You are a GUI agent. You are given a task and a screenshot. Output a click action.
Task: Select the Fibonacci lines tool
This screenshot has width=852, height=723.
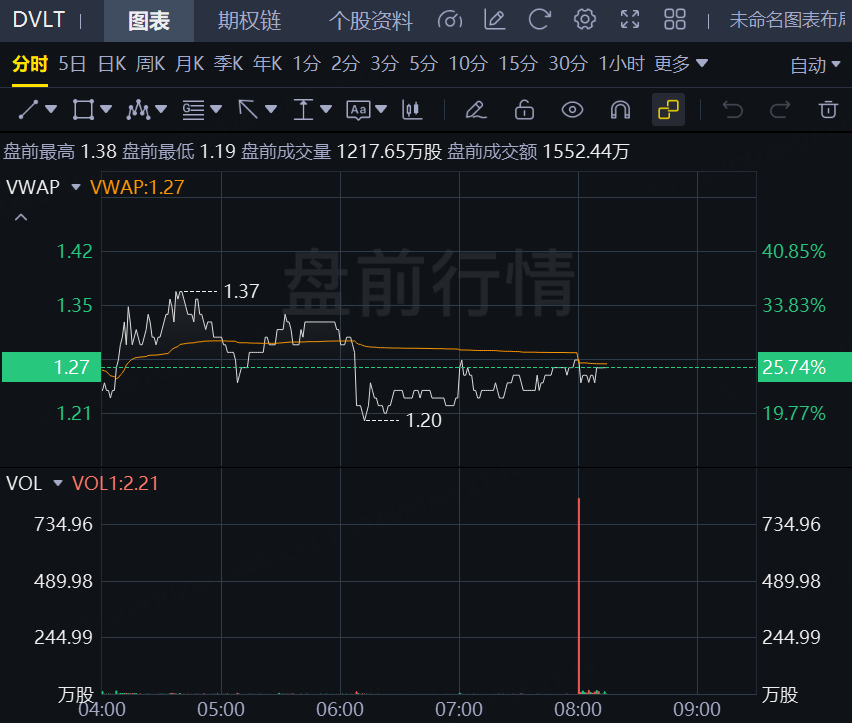tap(193, 110)
